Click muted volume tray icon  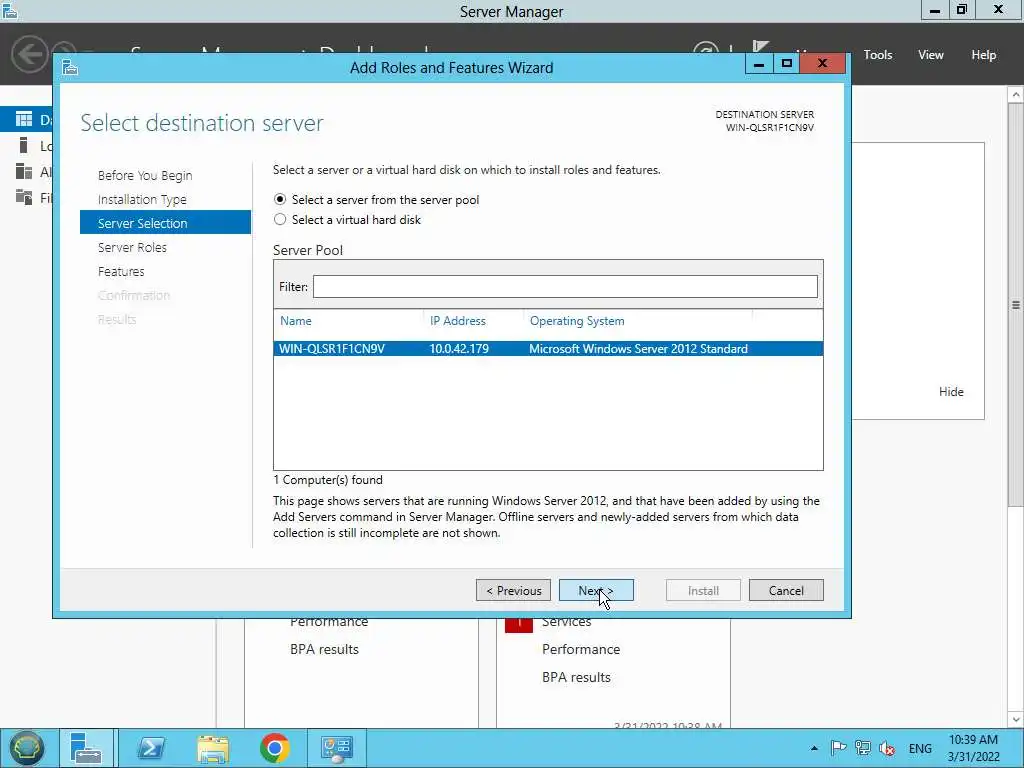pyautogui.click(x=887, y=748)
